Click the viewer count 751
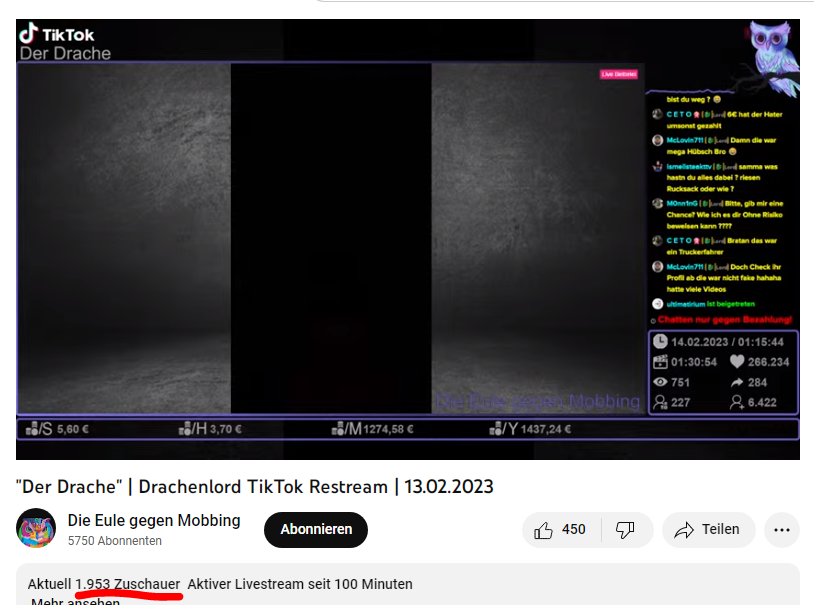The image size is (814, 605). [680, 382]
